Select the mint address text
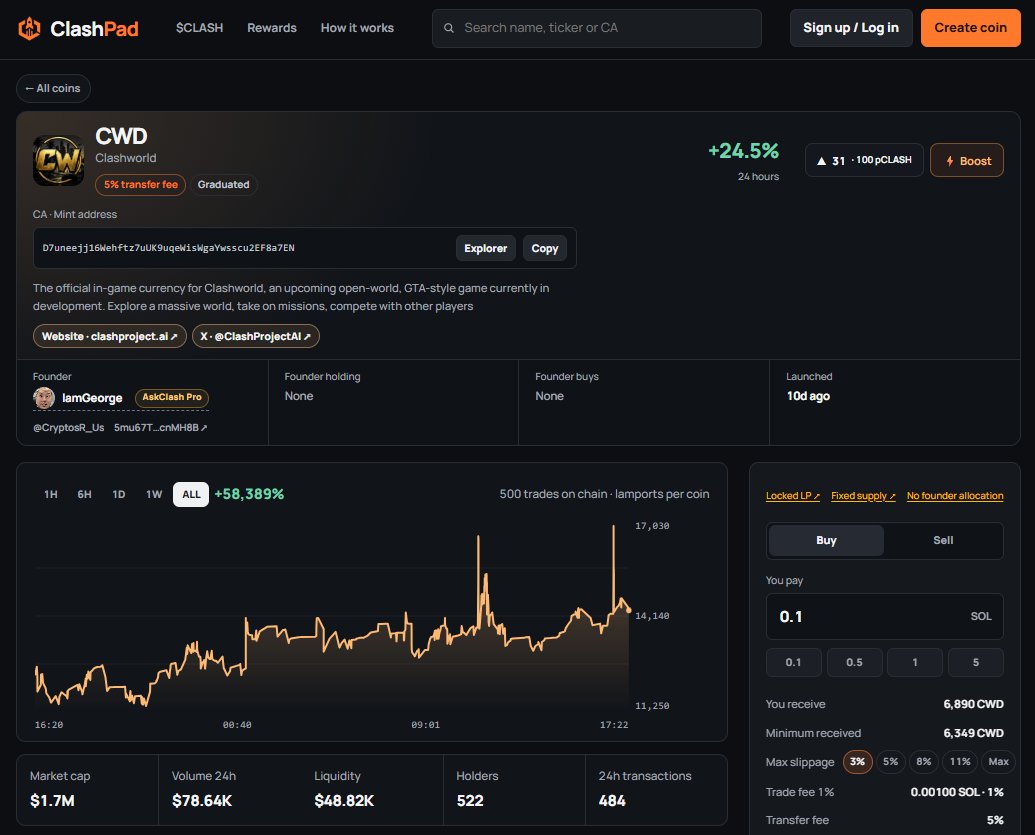The width and height of the screenshot is (1035, 835). (x=168, y=248)
